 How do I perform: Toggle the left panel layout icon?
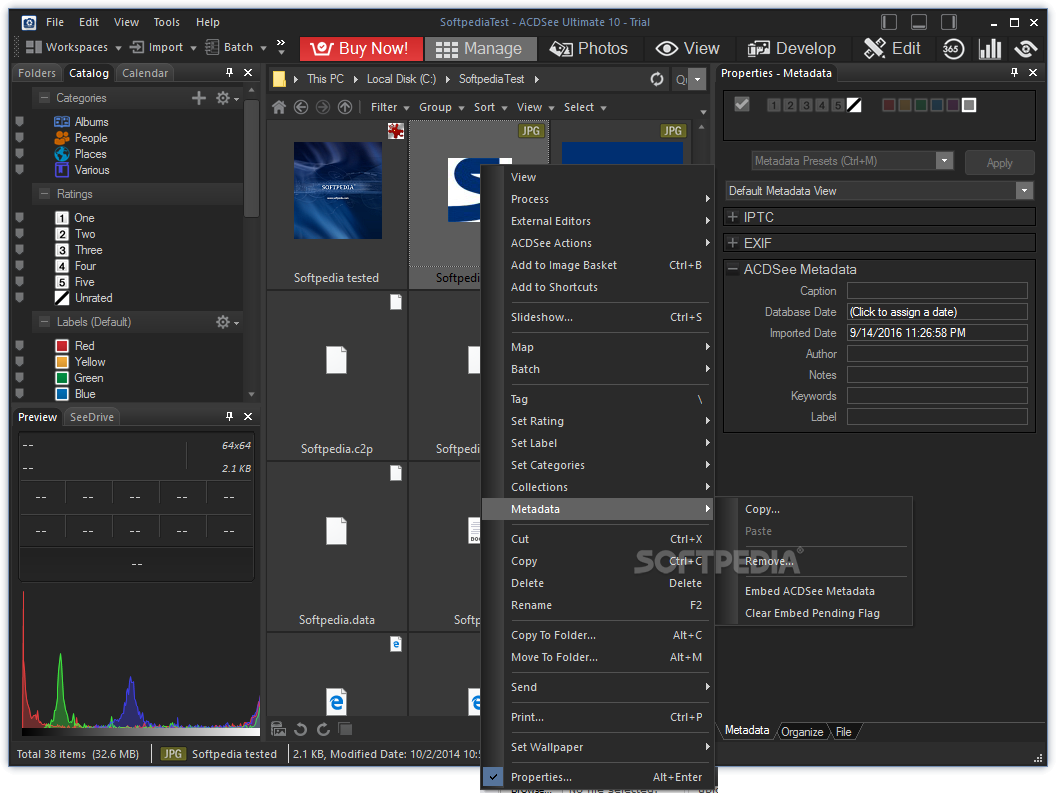click(x=889, y=22)
